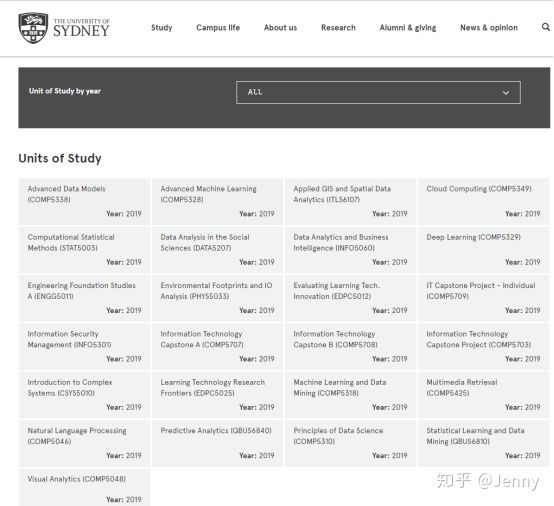Click the search magnifier icon
This screenshot has width=554, height=506.
pos(546,27)
